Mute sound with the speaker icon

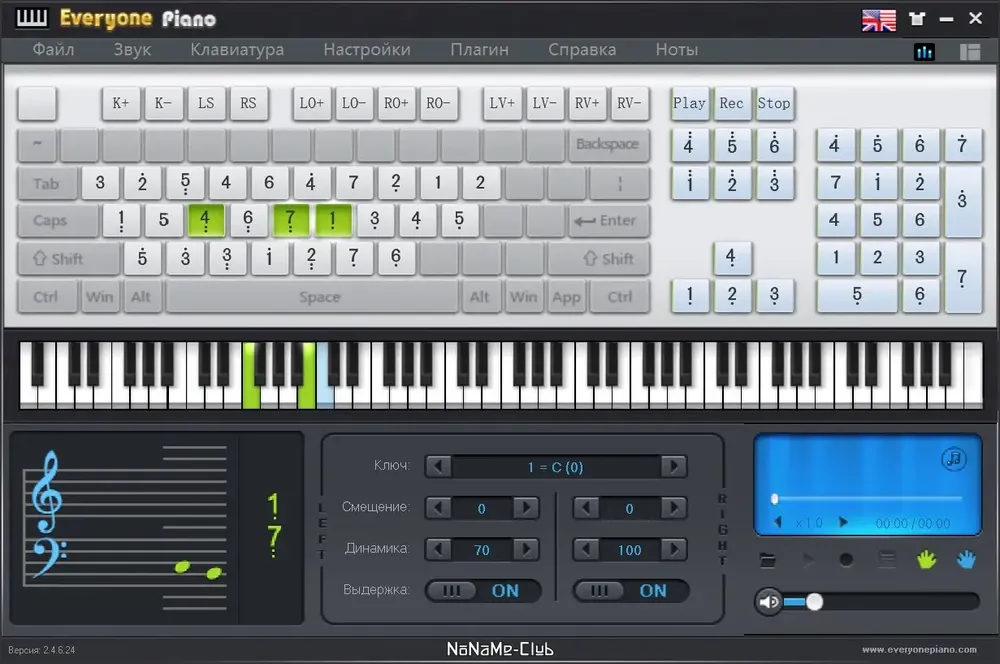coord(768,601)
